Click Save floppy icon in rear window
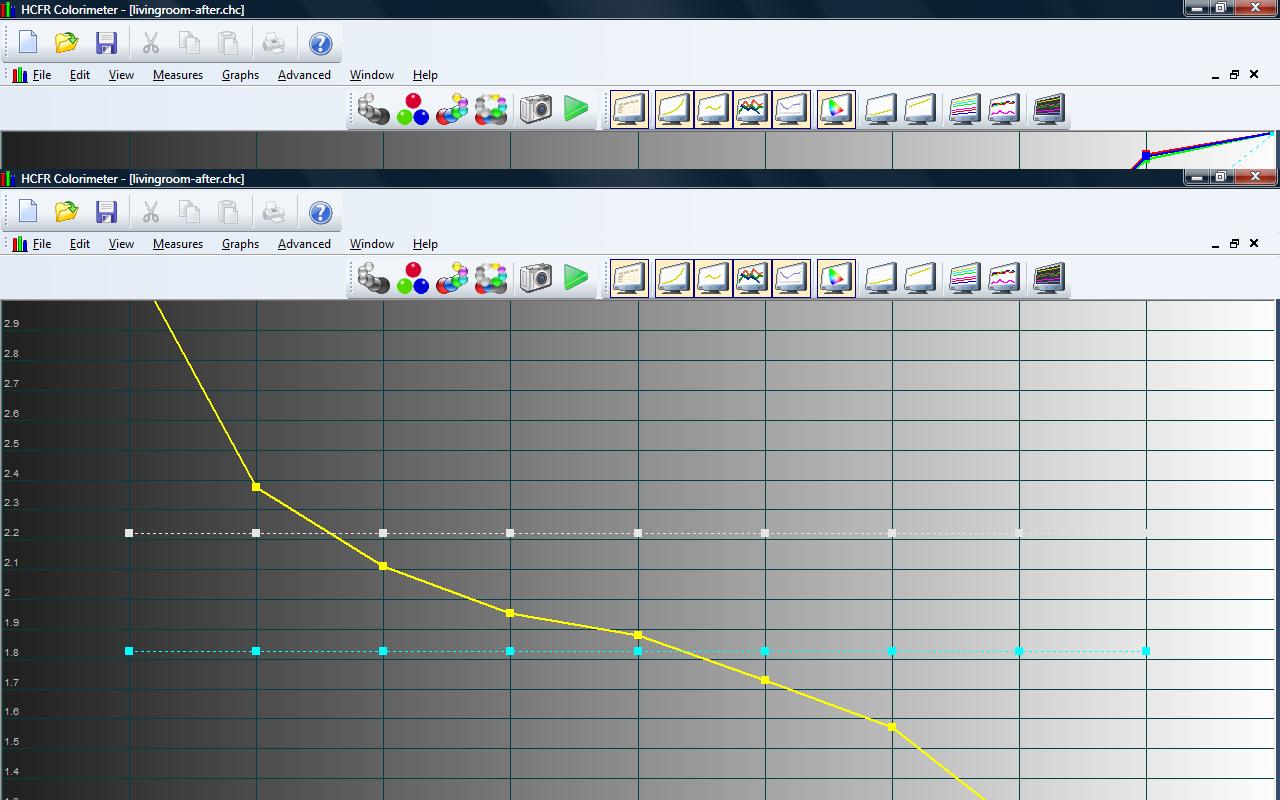1280x800 pixels. (x=106, y=43)
